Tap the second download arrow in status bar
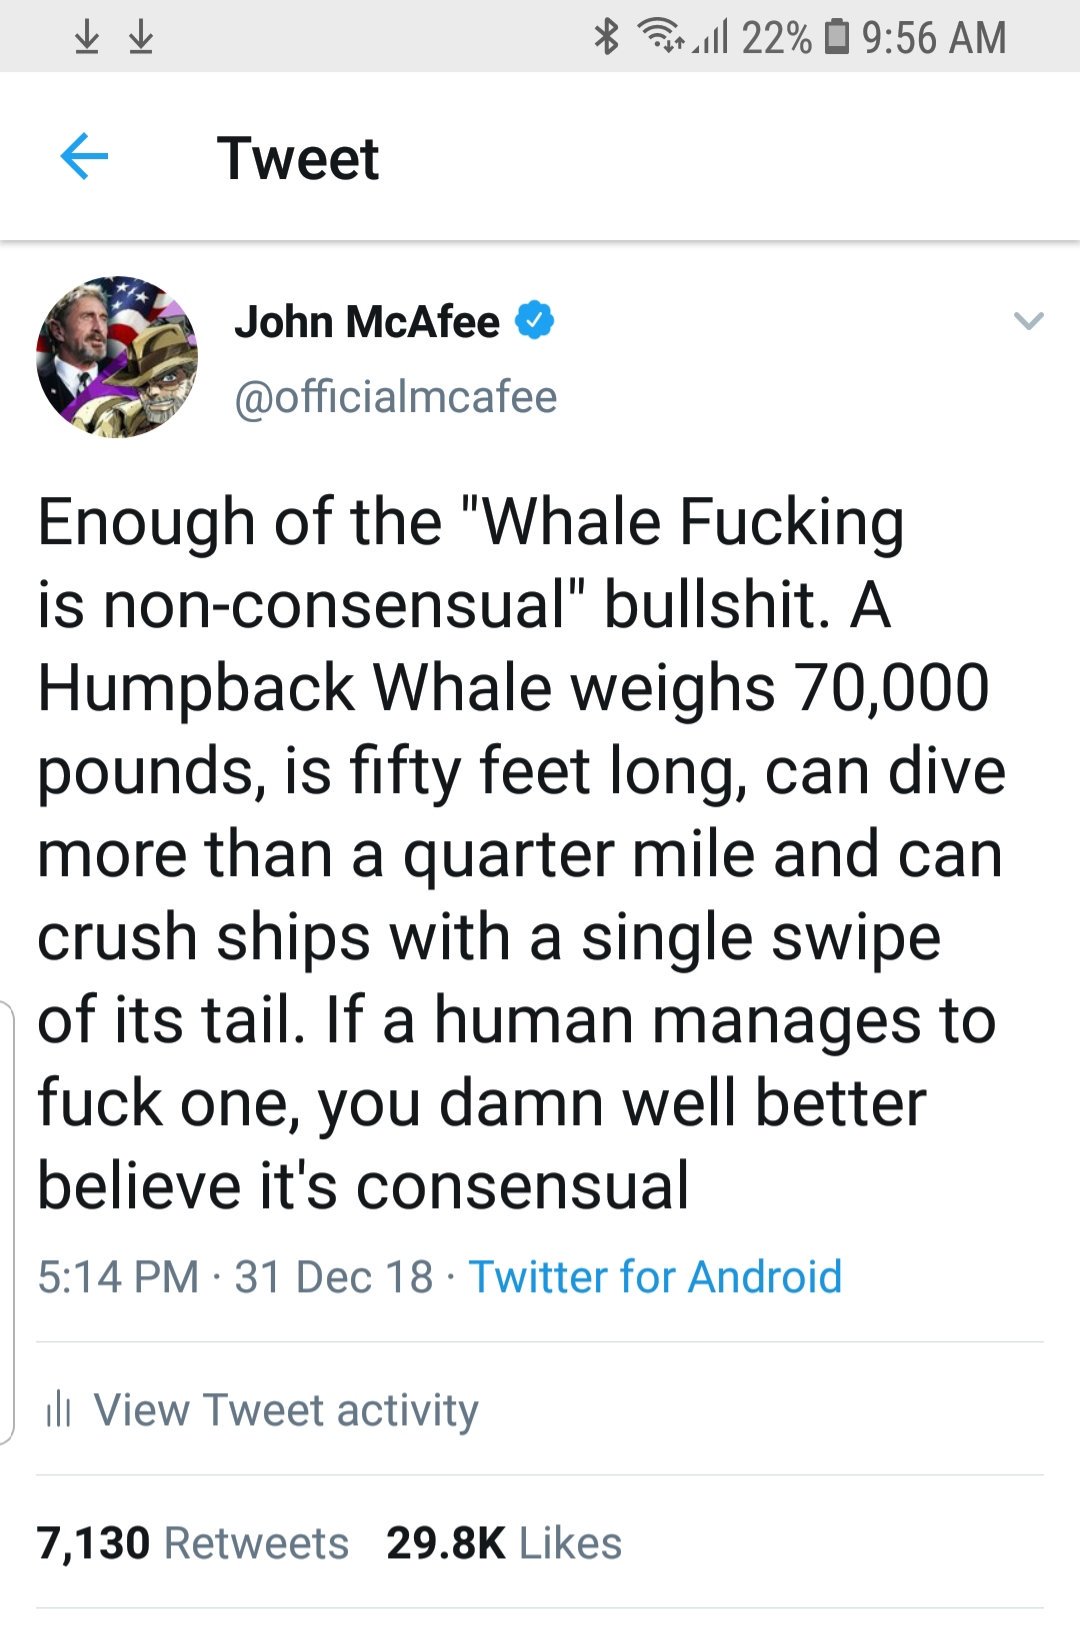The height and width of the screenshot is (1630, 1080). (141, 37)
